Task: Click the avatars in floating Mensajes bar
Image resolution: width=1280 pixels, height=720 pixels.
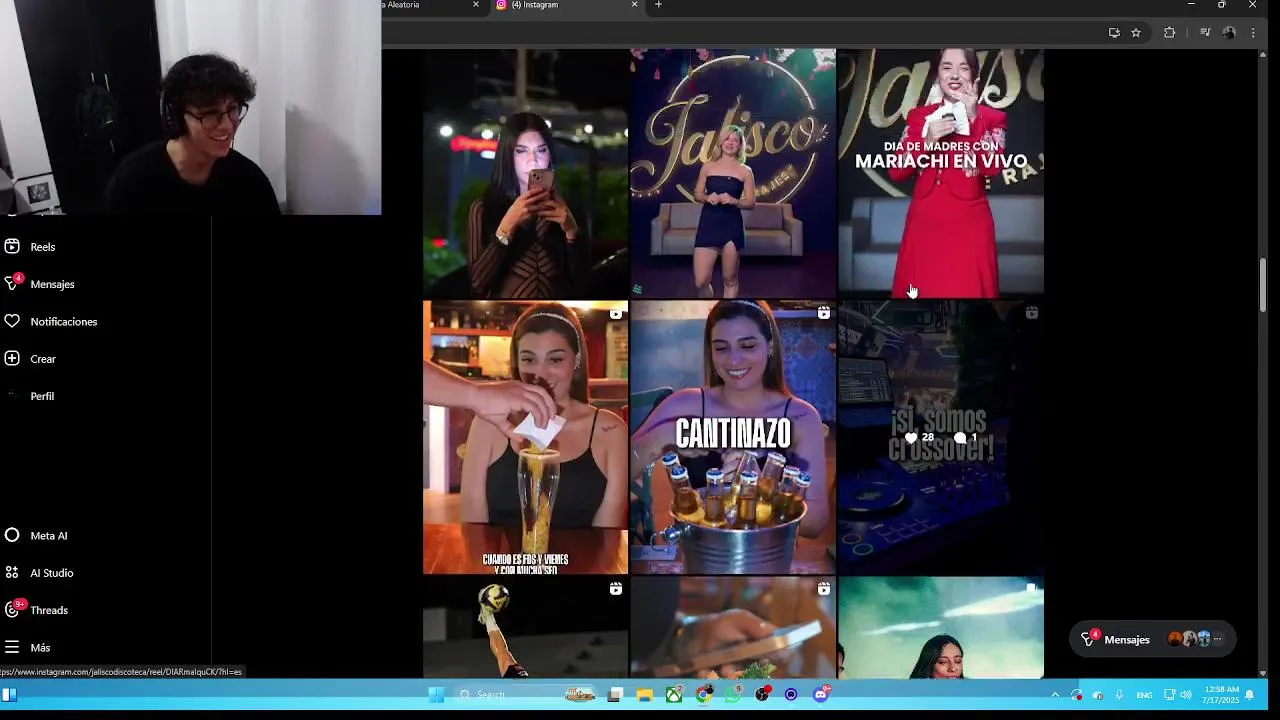Action: click(x=1189, y=639)
